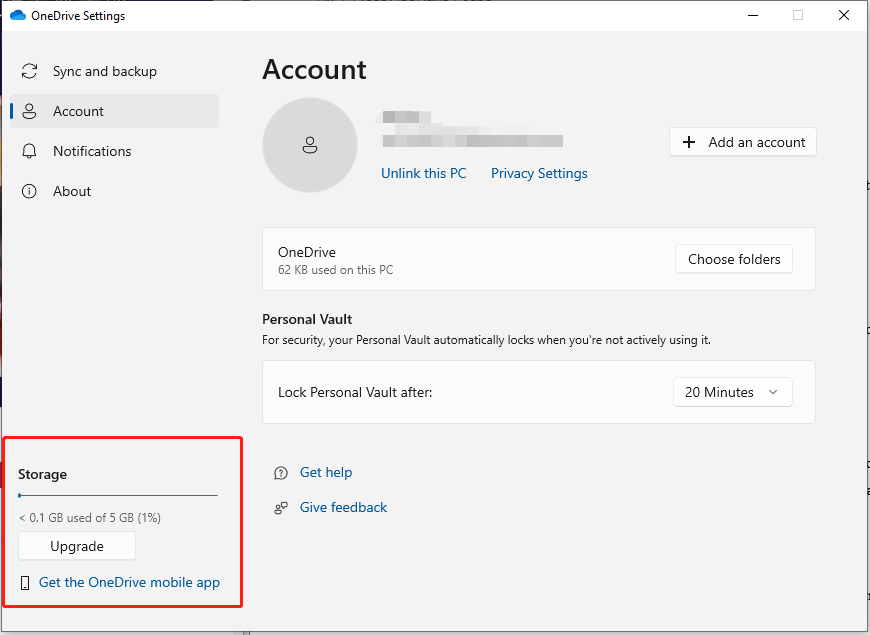The height and width of the screenshot is (635, 870).
Task: Click the Upgrade storage button
Action: [77, 546]
